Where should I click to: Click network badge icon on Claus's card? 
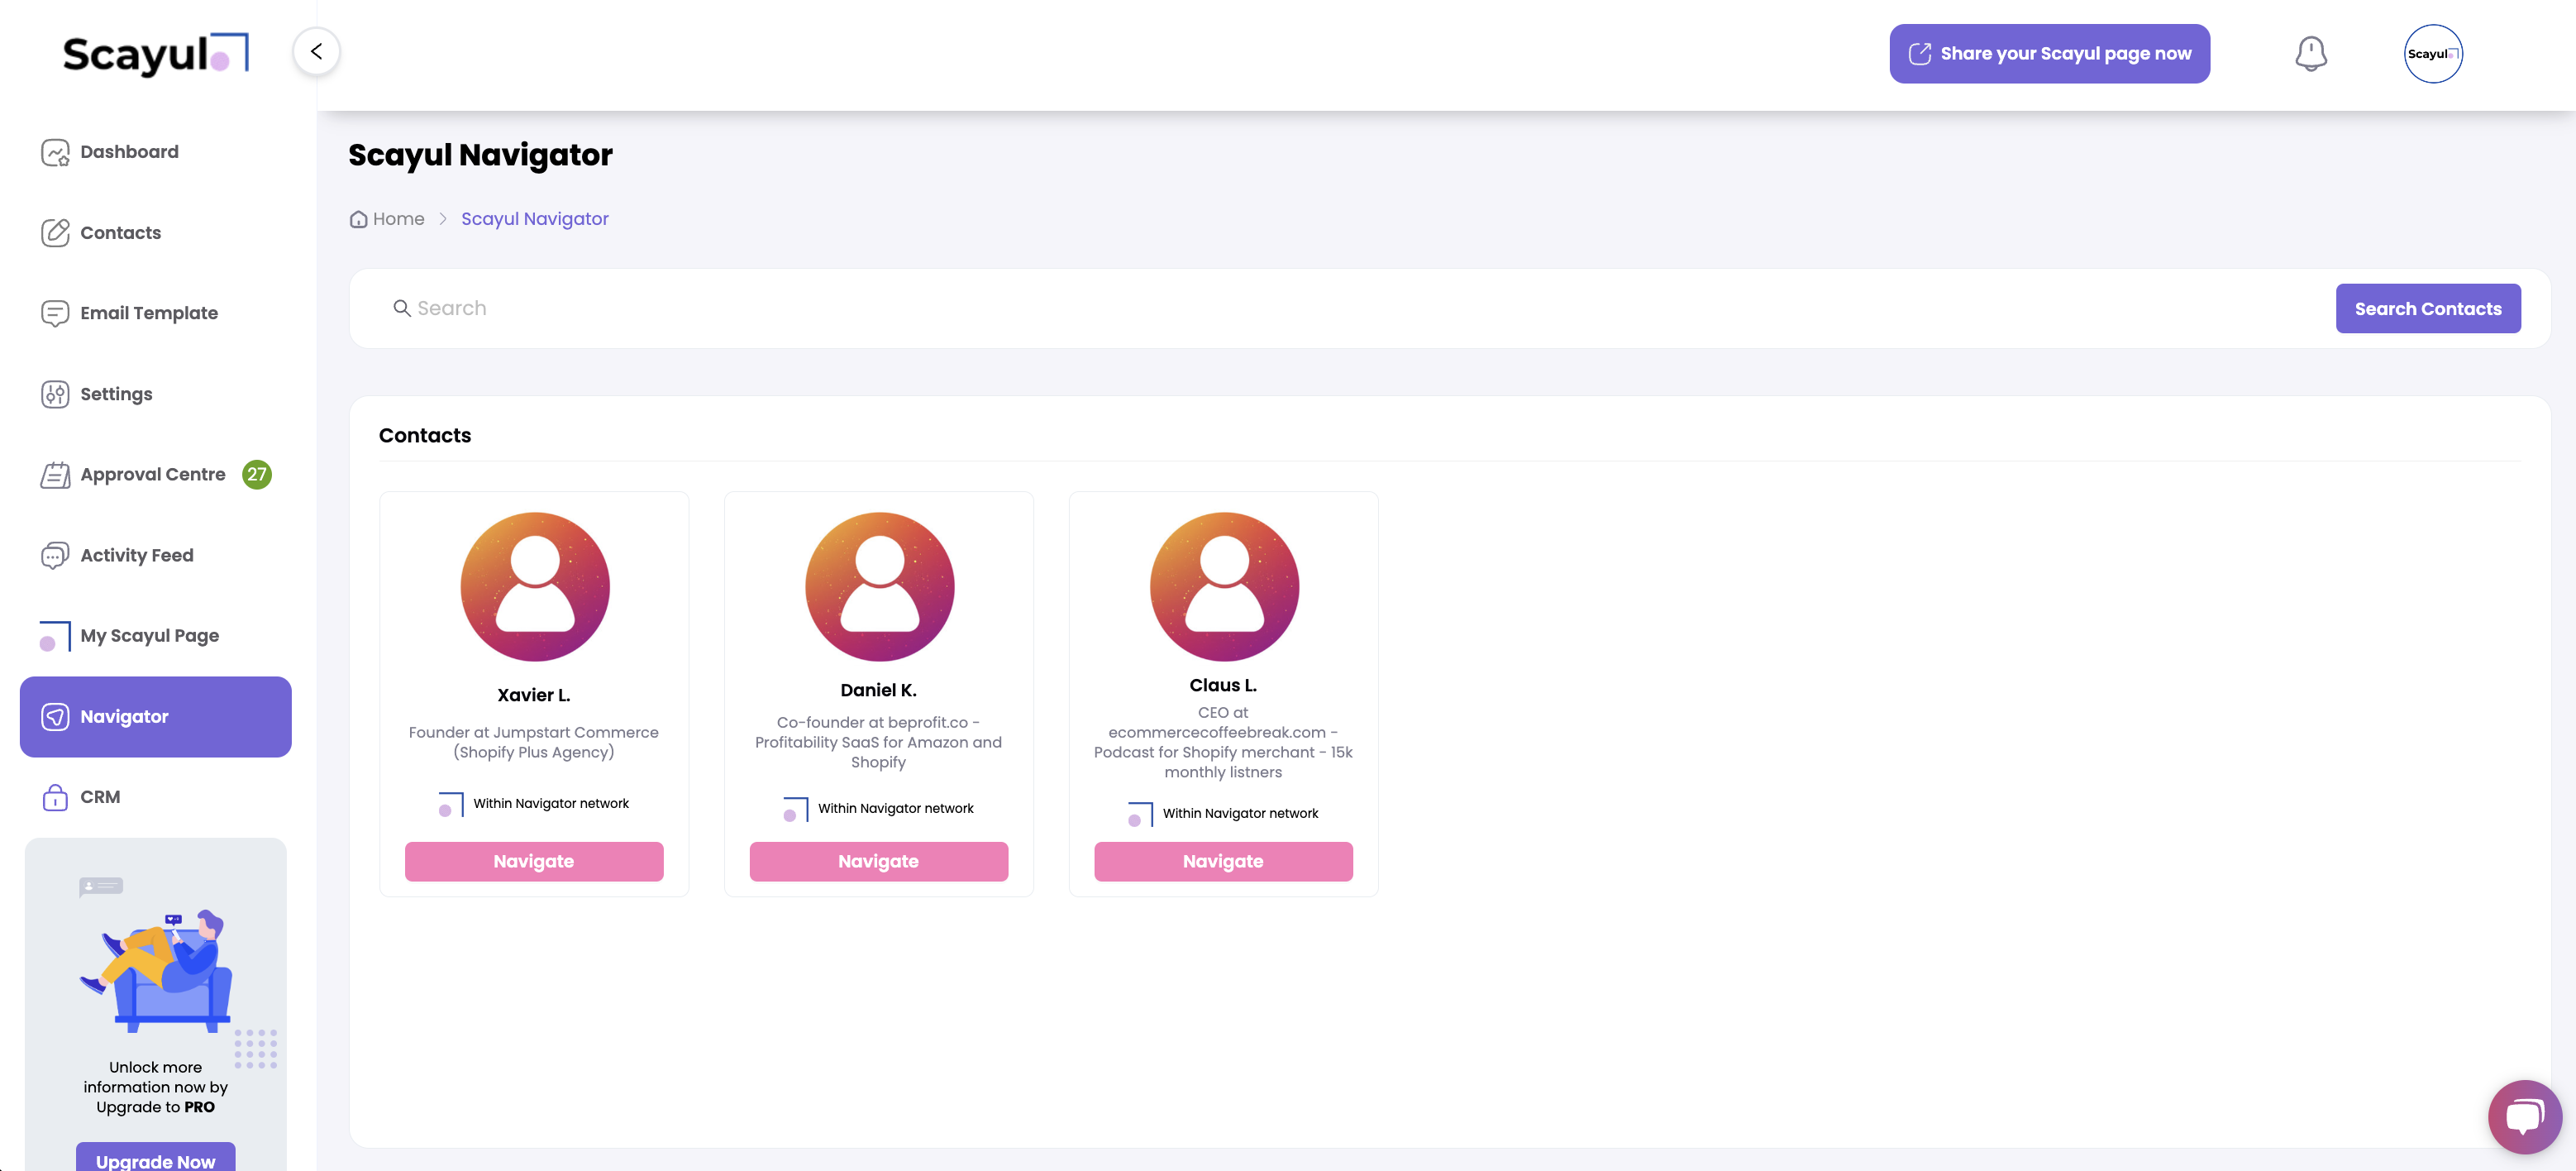[x=1141, y=815]
